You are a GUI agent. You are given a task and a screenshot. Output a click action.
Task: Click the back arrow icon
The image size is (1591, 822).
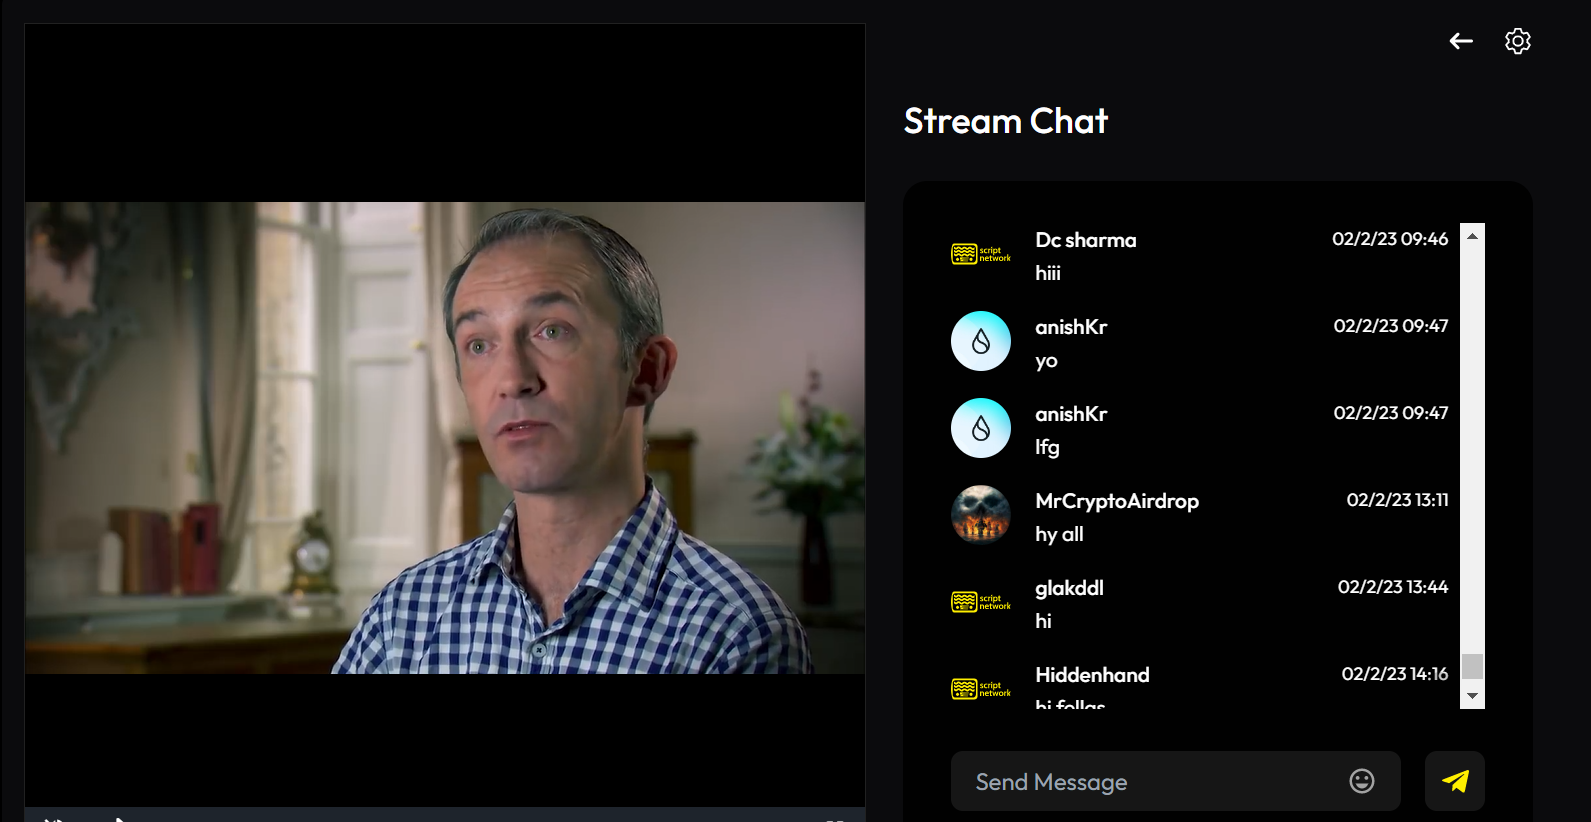point(1461,41)
